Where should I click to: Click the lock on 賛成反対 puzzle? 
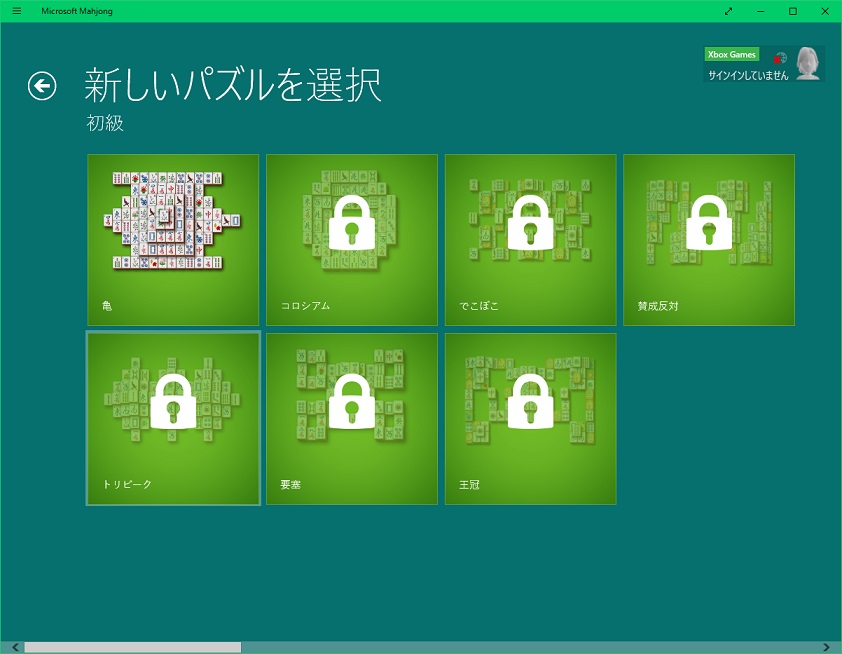click(709, 222)
